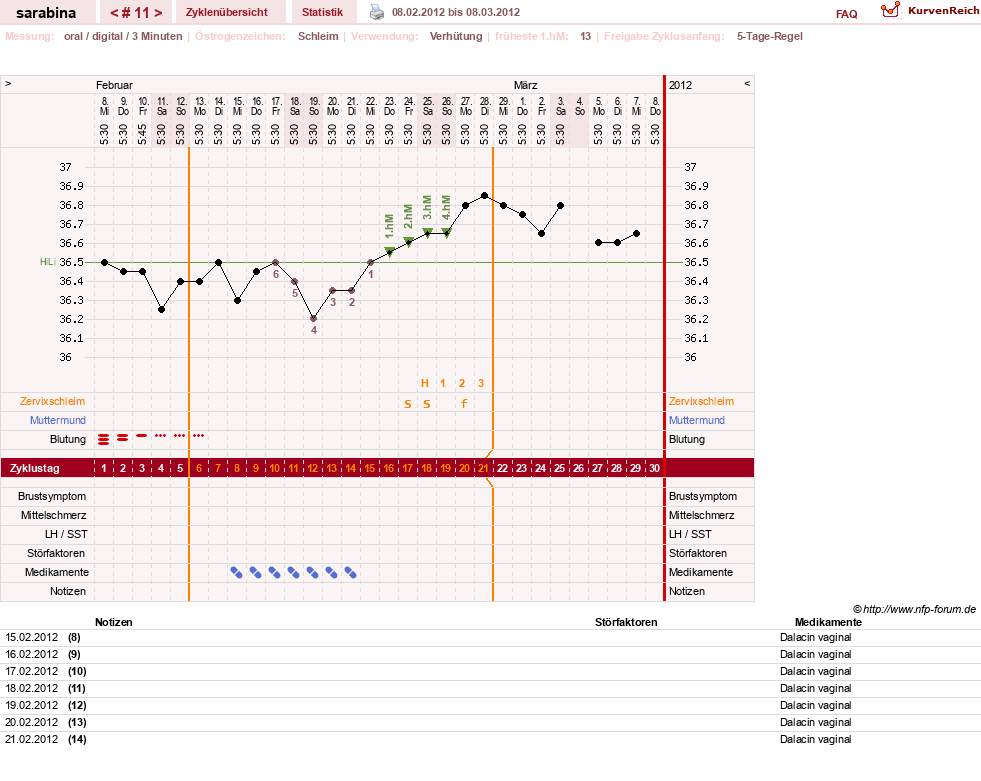981x781 pixels.
Task: Click Dalacin vaginal entry for 21.02.2012
Action: click(x=815, y=739)
